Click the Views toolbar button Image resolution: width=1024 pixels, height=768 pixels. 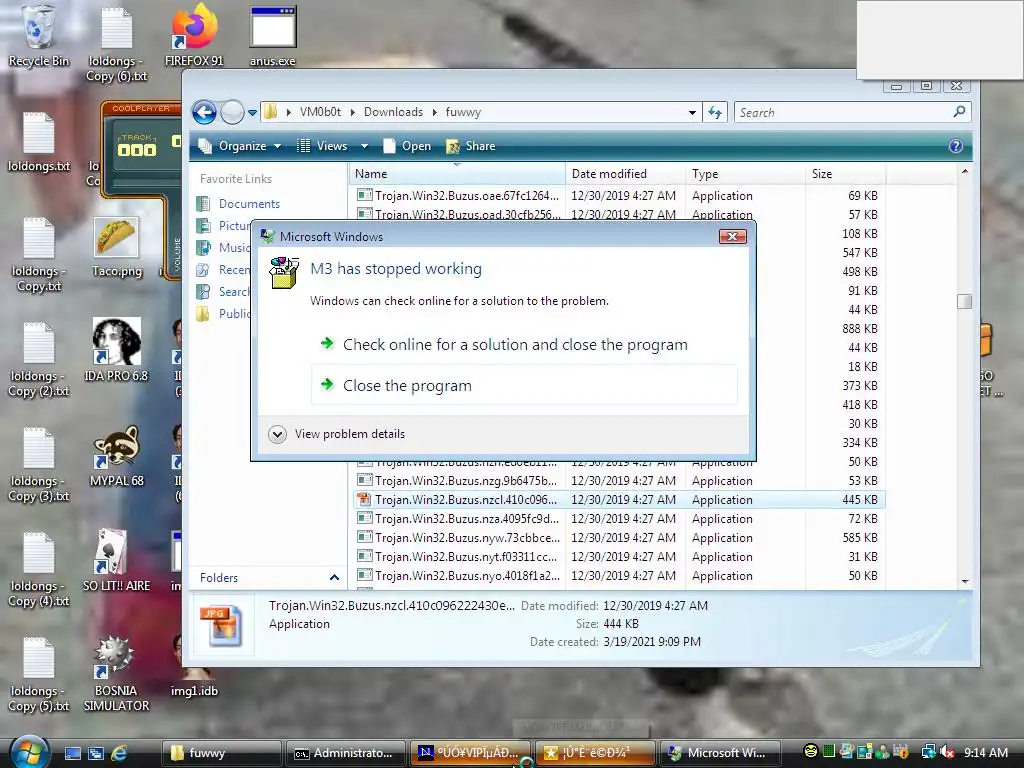tap(323, 146)
